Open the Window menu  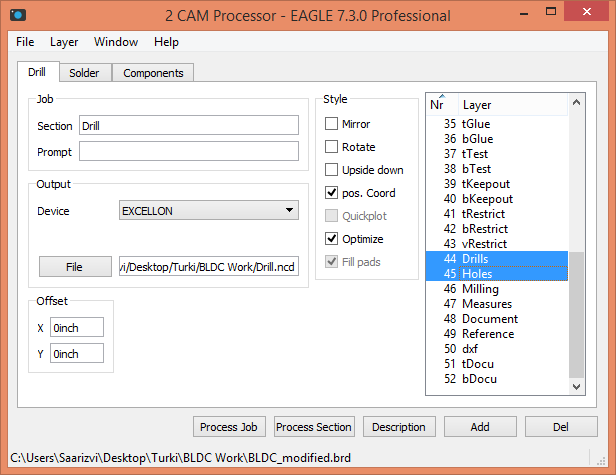pyautogui.click(x=116, y=42)
